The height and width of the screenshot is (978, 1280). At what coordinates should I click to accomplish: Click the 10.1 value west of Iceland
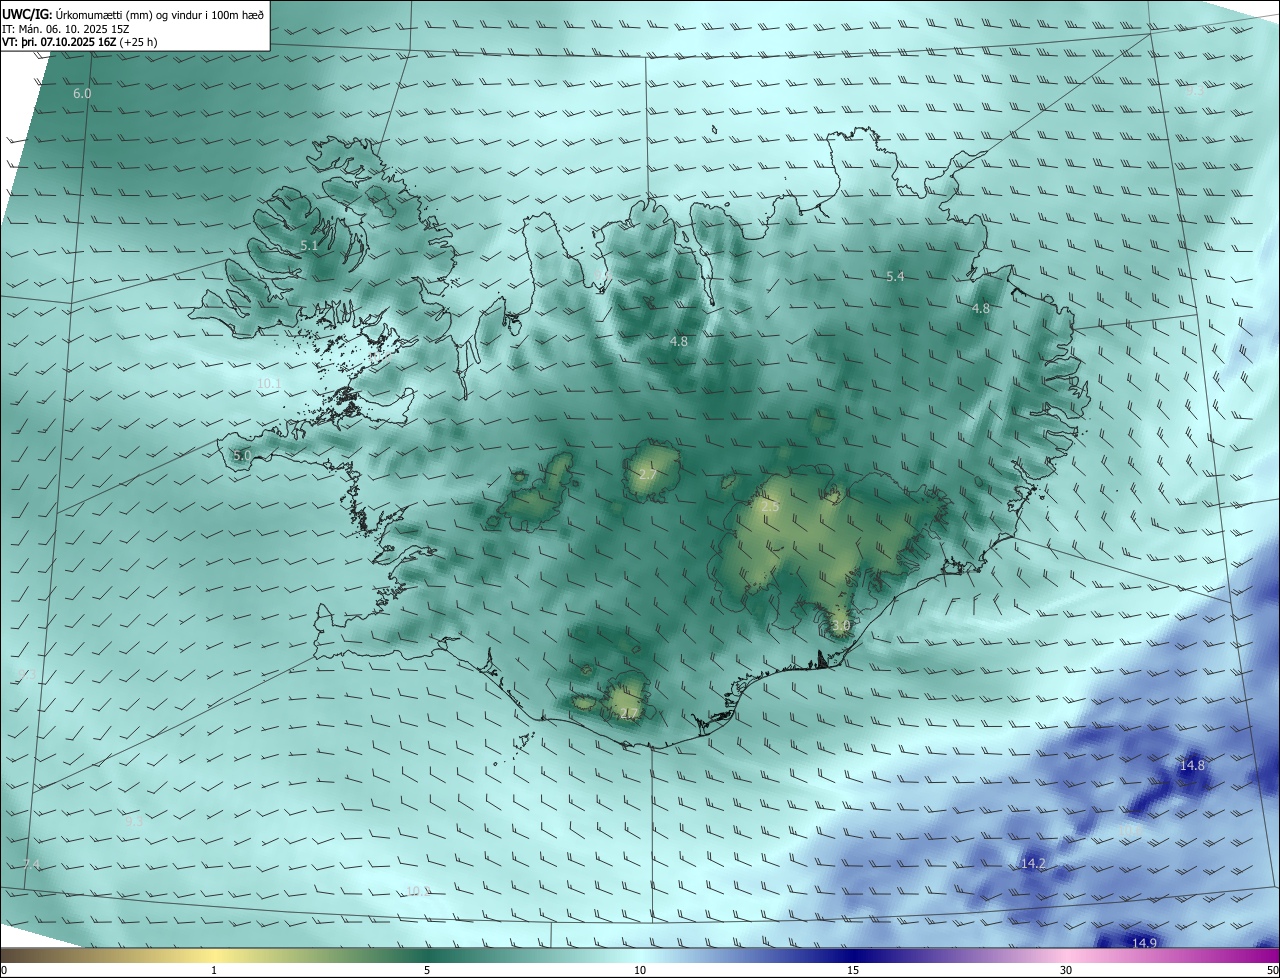[x=270, y=383]
